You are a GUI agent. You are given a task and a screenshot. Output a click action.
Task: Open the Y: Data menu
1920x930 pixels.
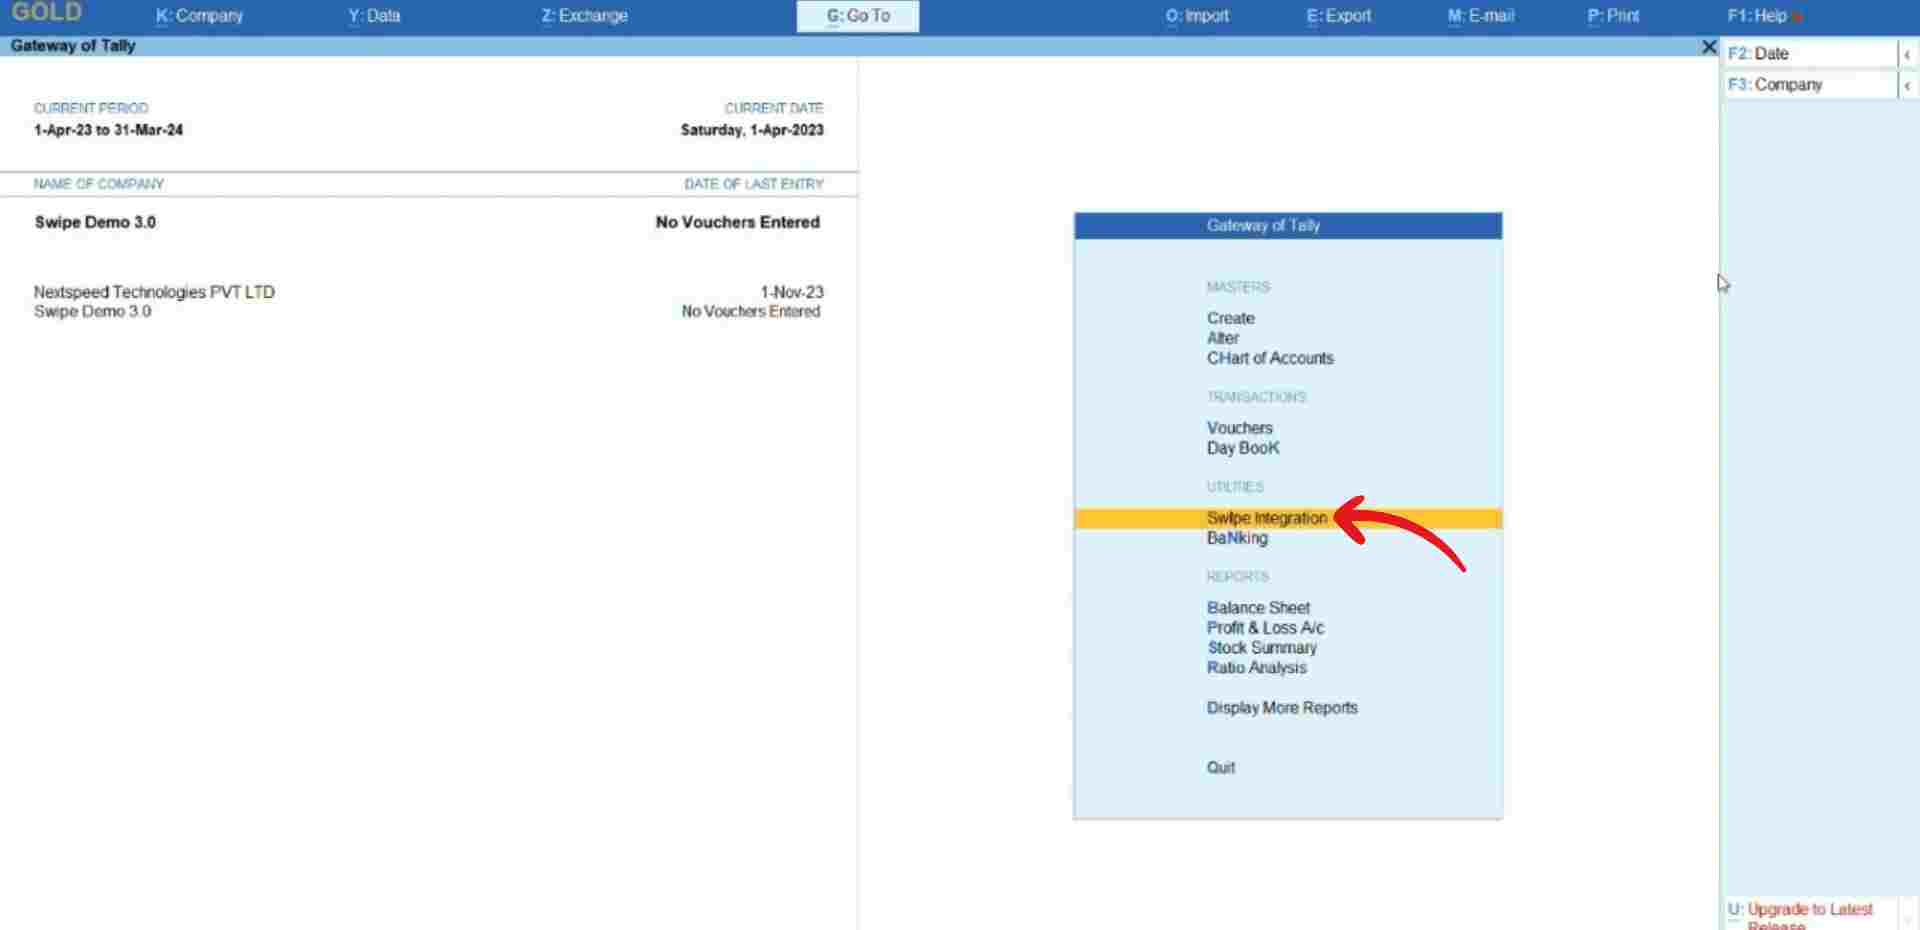click(374, 16)
